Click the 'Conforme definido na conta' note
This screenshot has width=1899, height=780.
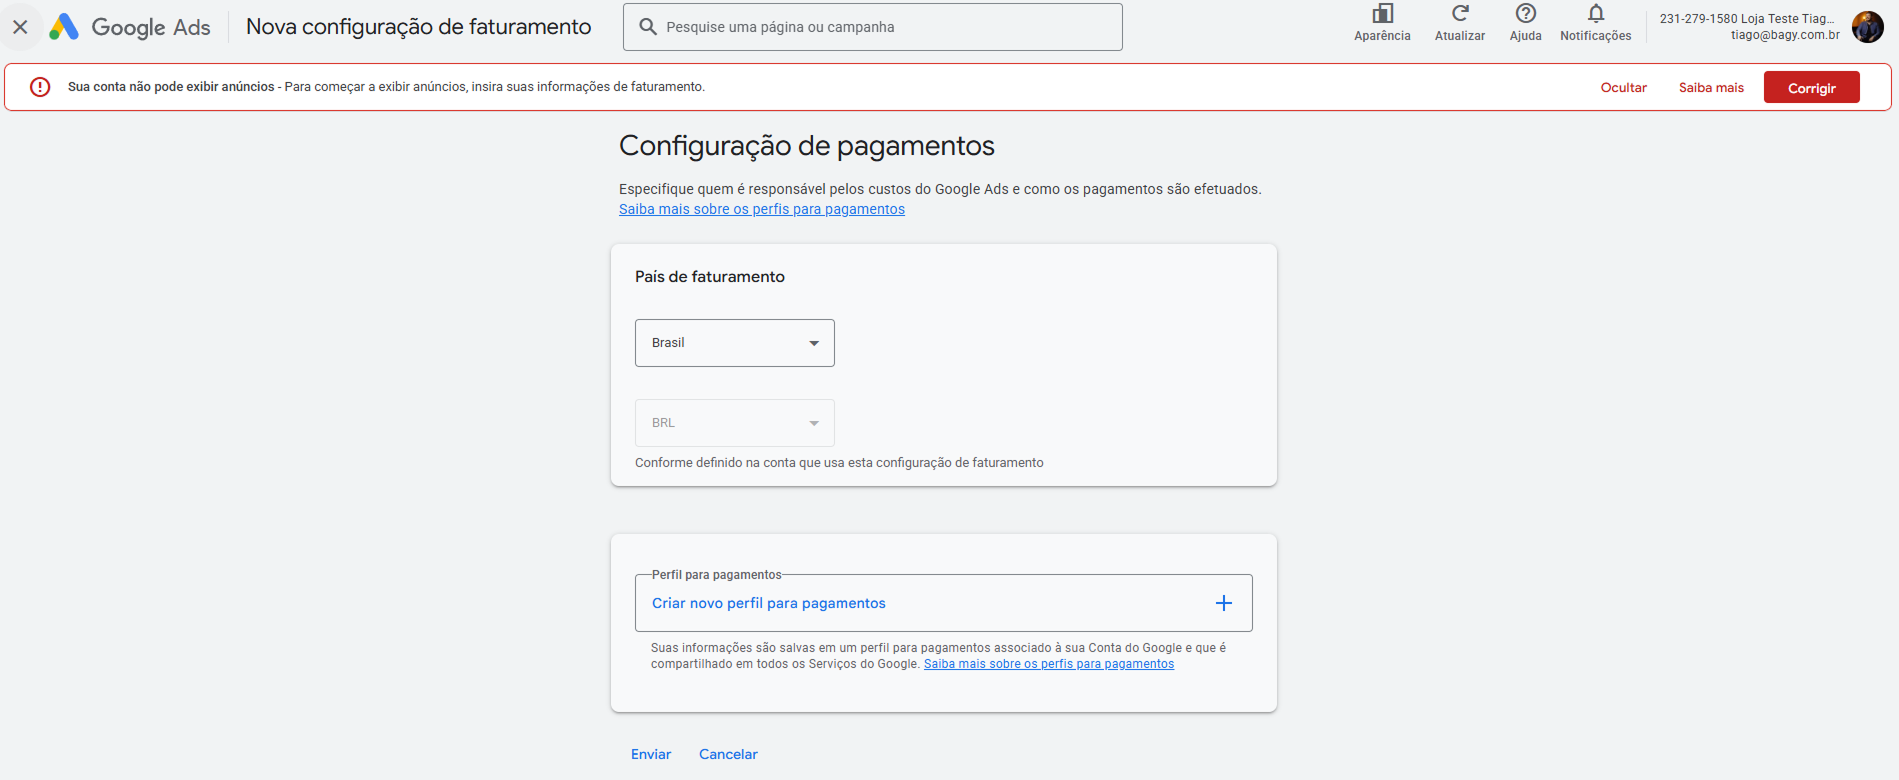tap(839, 463)
